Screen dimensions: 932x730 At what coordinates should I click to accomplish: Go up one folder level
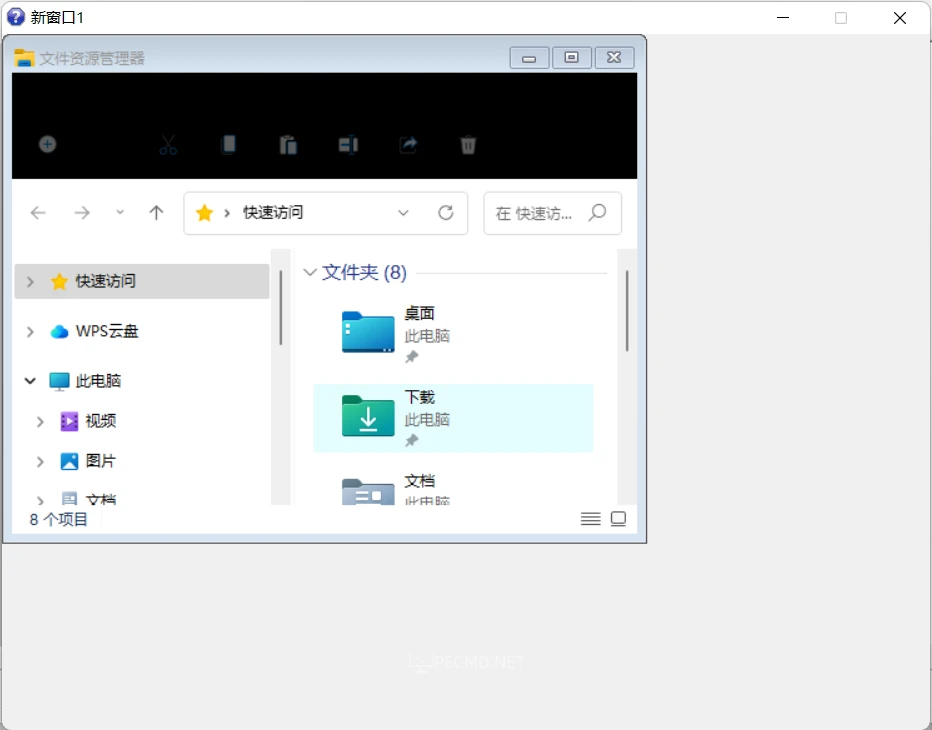pos(156,212)
